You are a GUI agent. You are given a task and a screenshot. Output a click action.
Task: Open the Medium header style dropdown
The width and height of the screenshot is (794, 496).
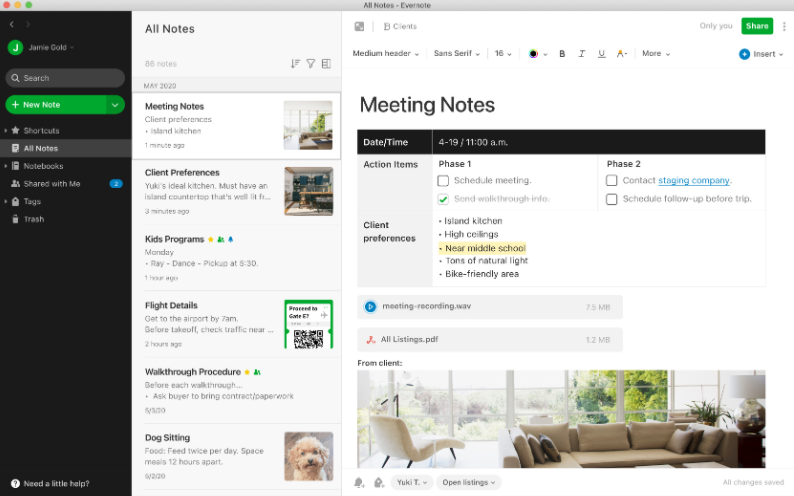[x=386, y=54]
